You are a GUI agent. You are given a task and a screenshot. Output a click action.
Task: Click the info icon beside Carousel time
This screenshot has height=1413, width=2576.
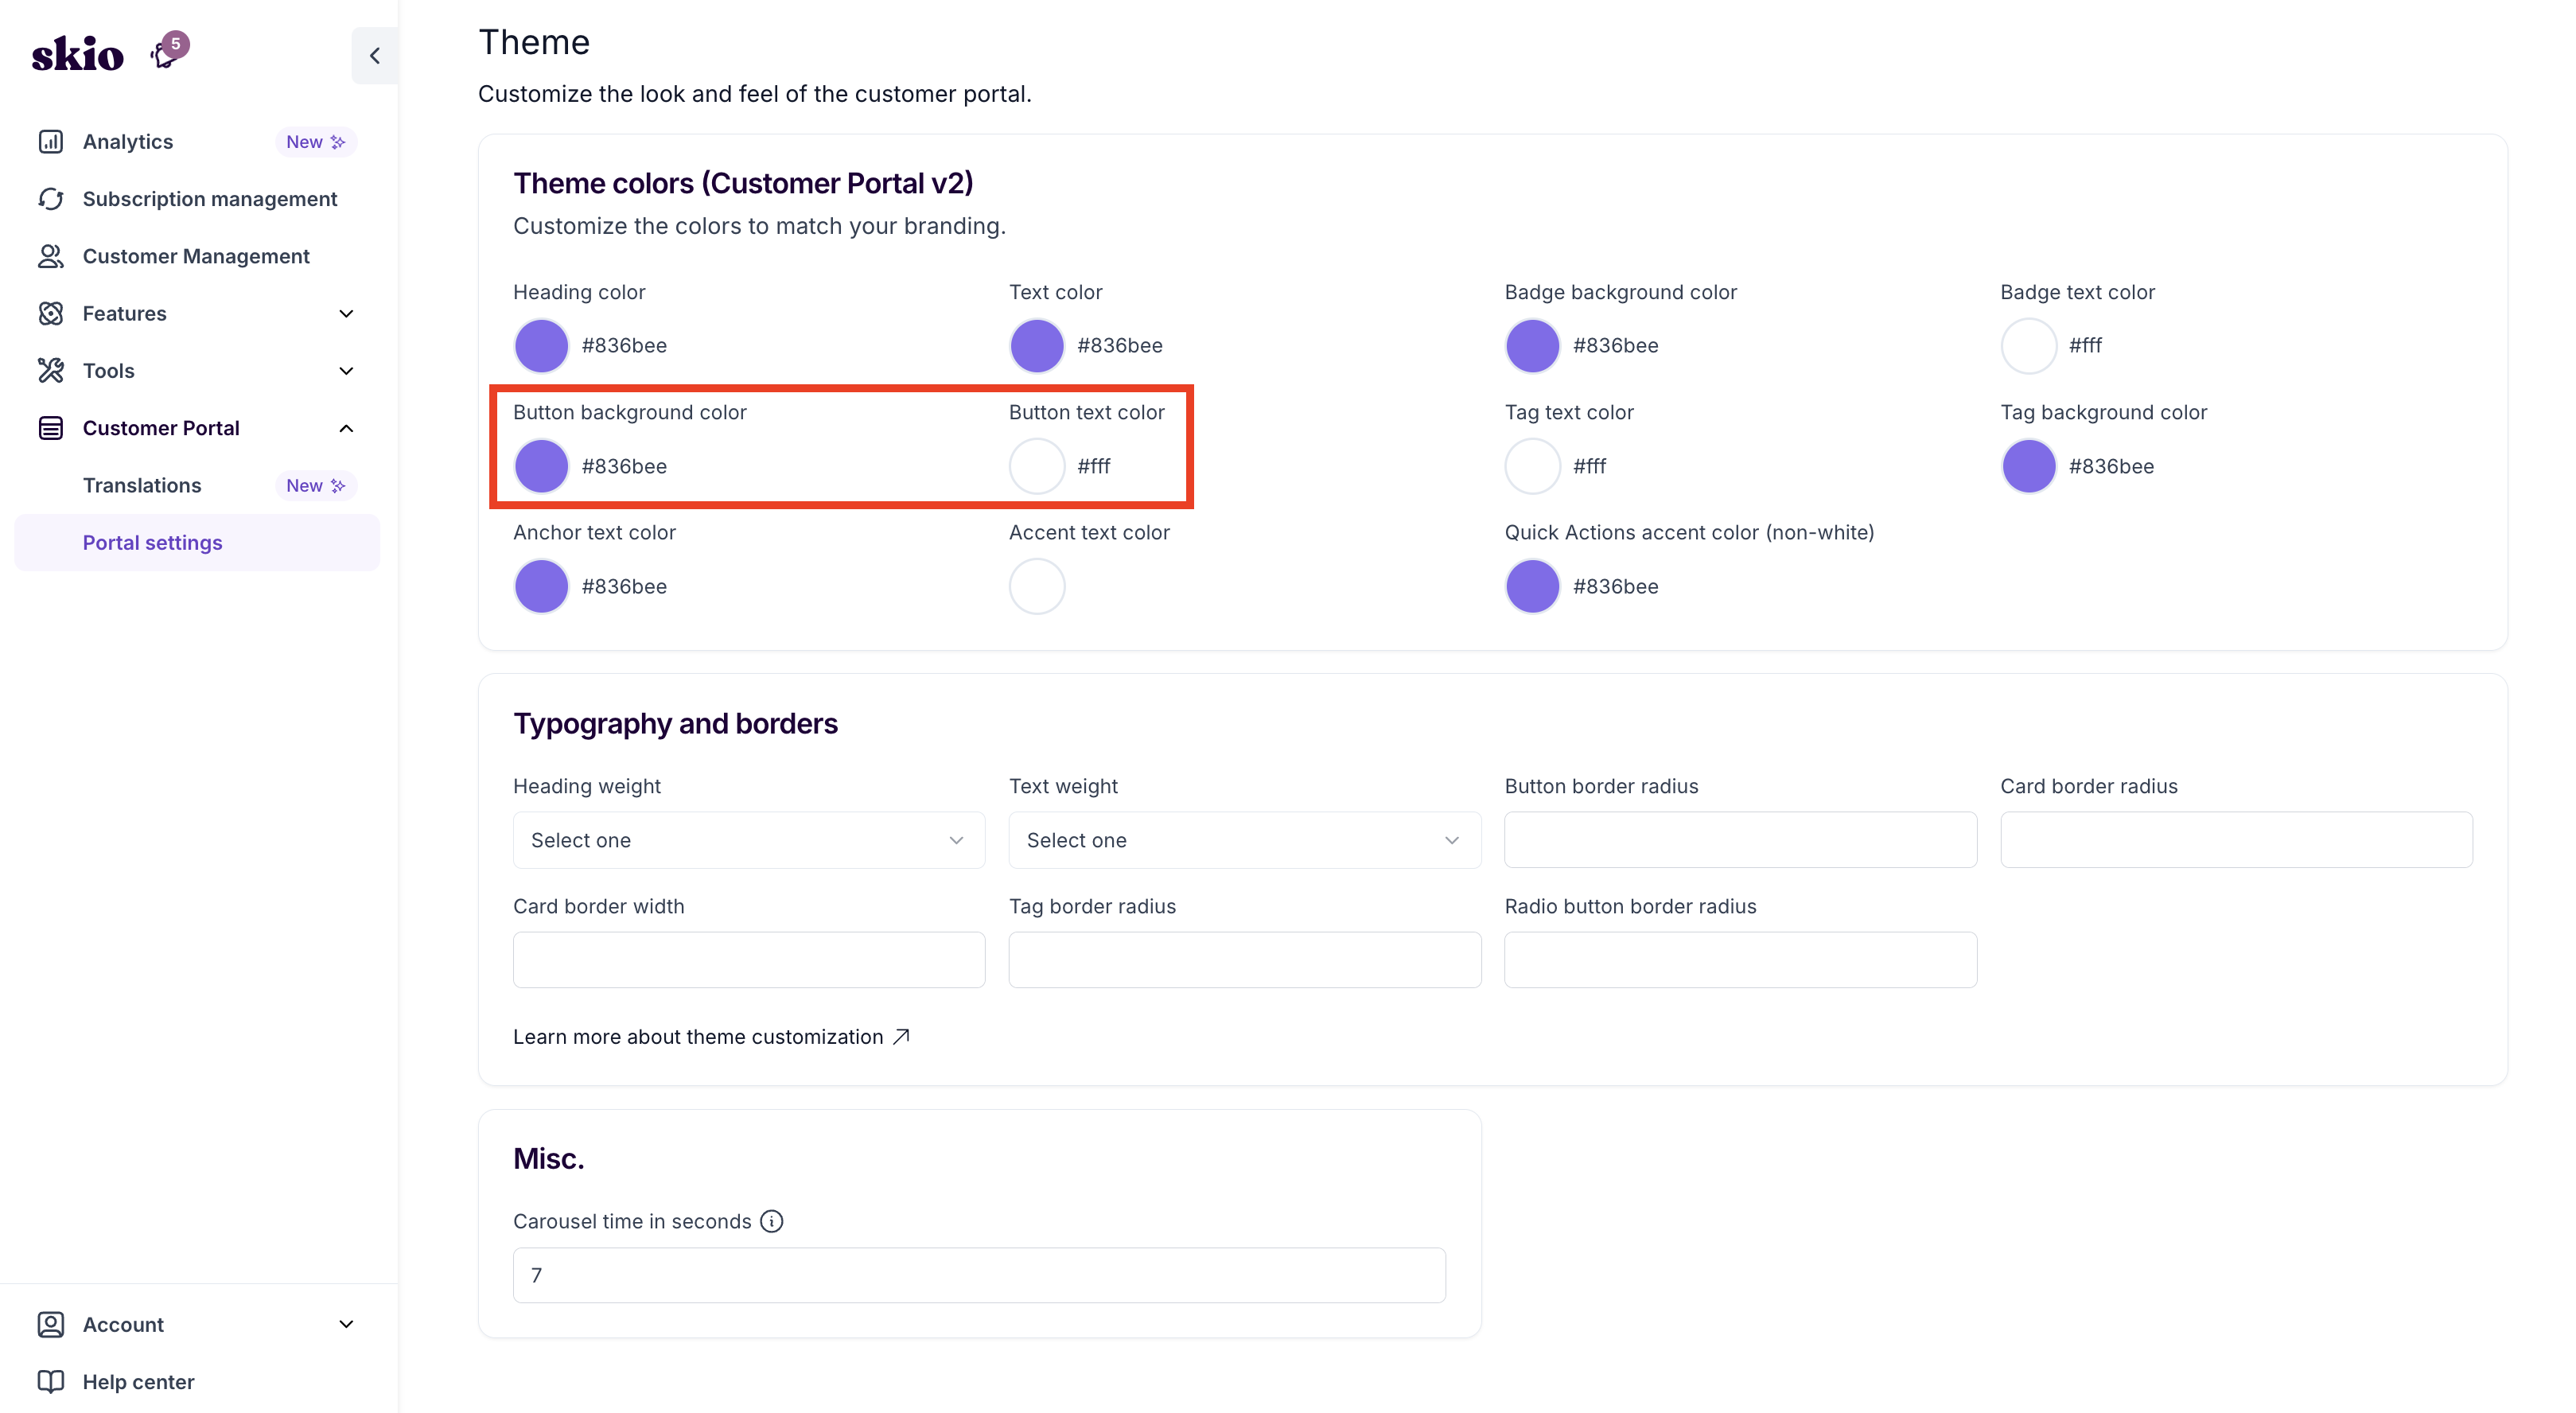click(x=772, y=1221)
